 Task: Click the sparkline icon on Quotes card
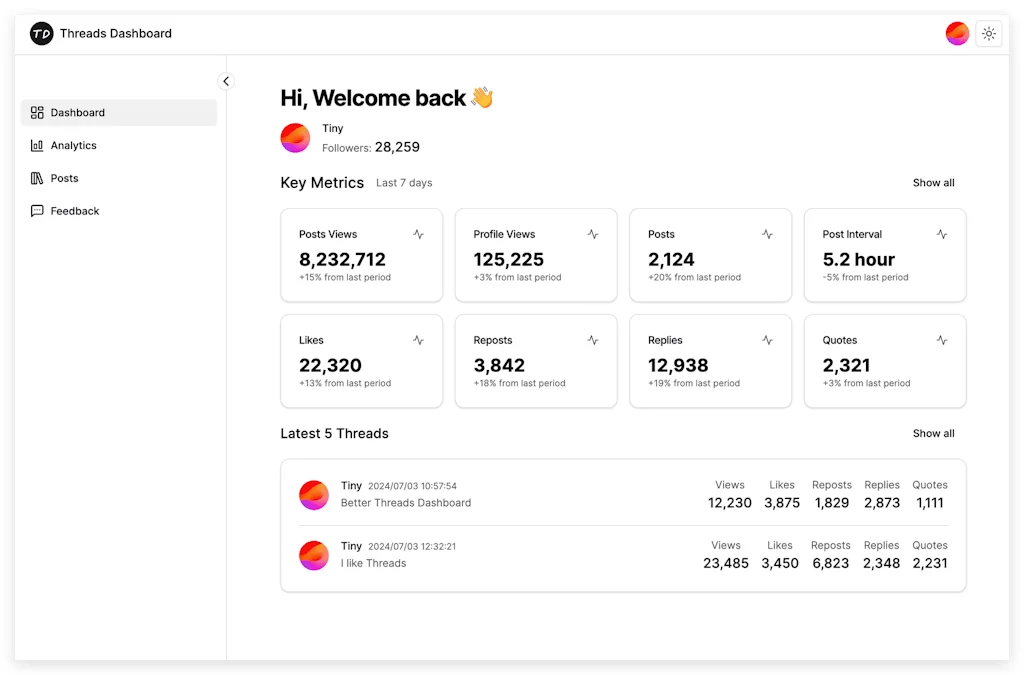[941, 339]
